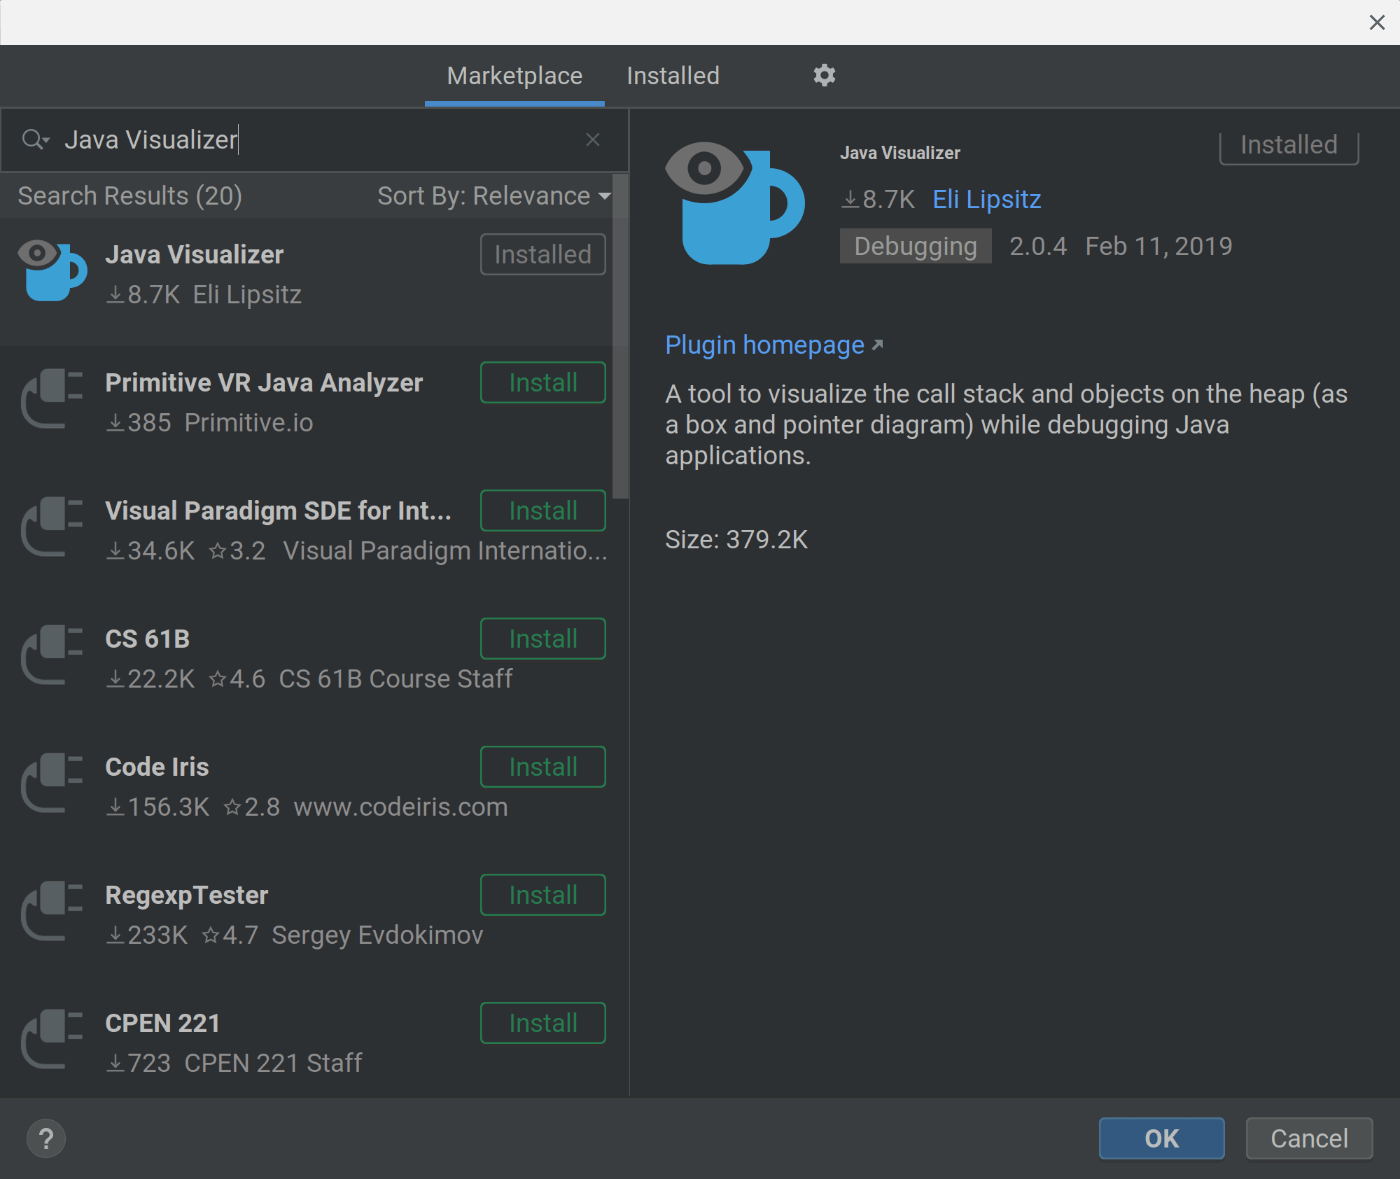This screenshot has height=1179, width=1400.
Task: Click CS 61B Course Staff vendor text
Action: [x=396, y=679]
